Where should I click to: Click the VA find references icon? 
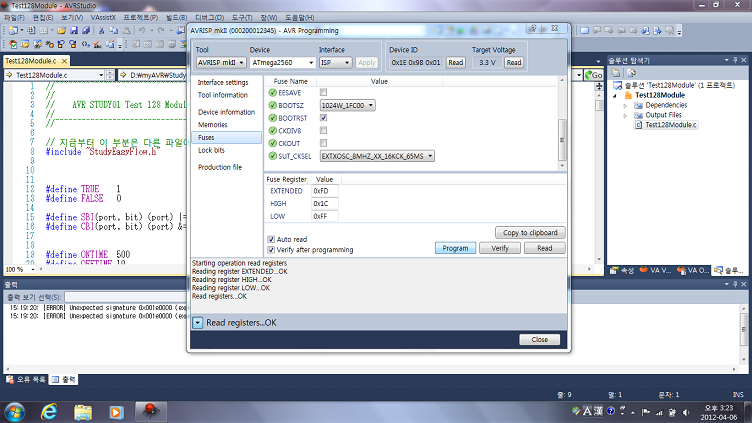tap(49, 44)
